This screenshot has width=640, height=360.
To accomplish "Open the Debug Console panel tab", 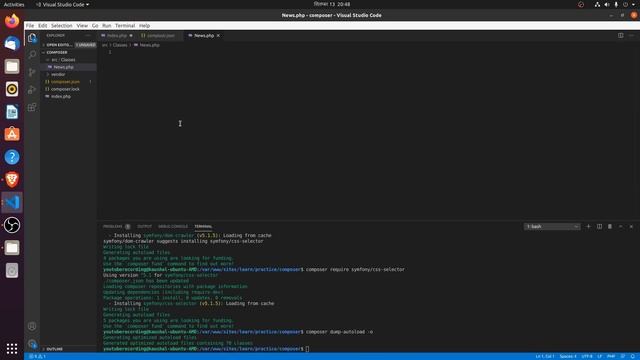I will [x=173, y=226].
